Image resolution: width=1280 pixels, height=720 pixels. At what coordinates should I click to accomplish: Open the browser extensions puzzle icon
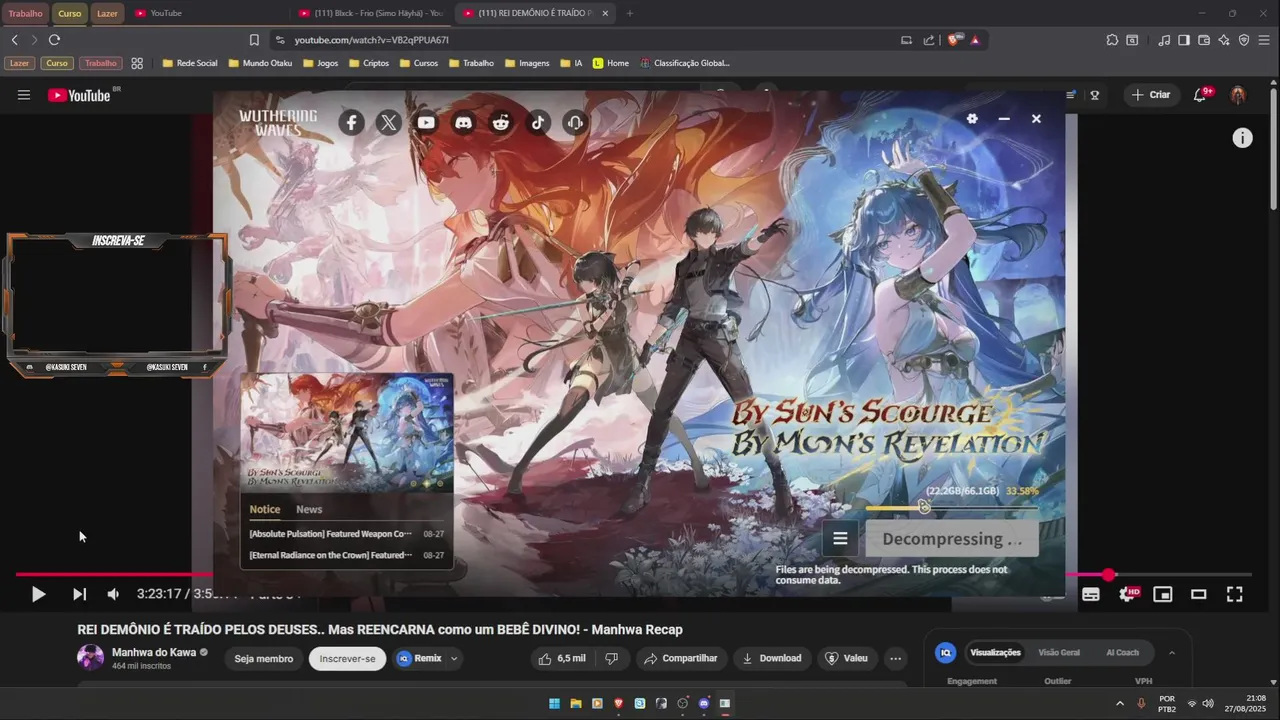[x=1112, y=40]
